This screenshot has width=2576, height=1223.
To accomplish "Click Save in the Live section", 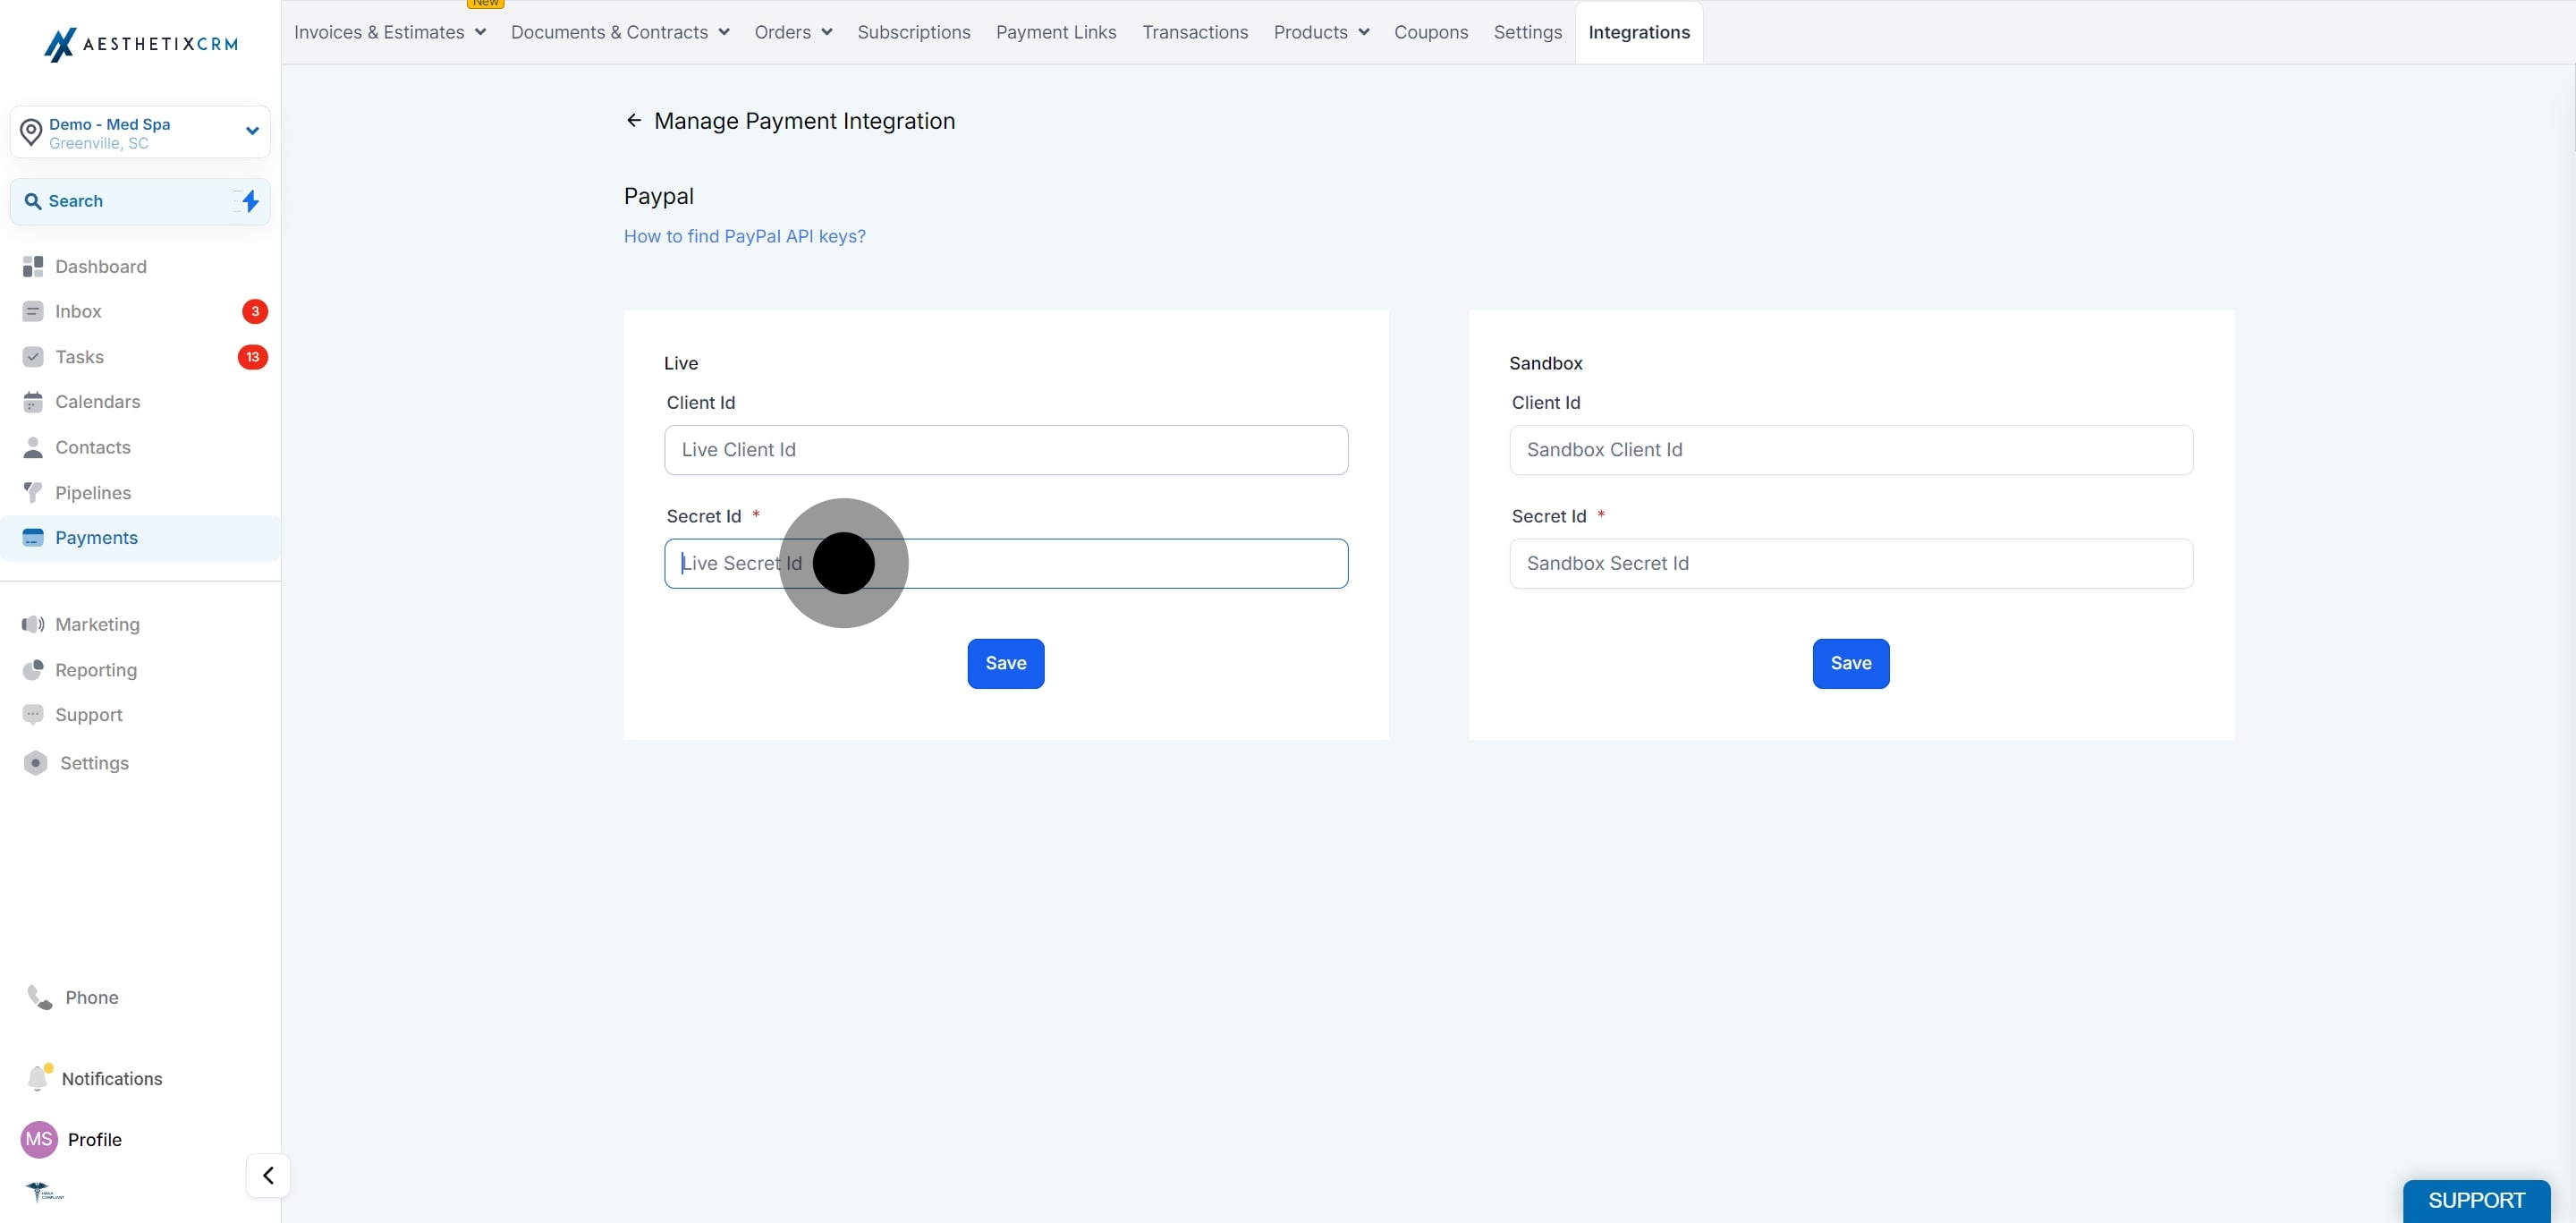I will click(x=1005, y=663).
